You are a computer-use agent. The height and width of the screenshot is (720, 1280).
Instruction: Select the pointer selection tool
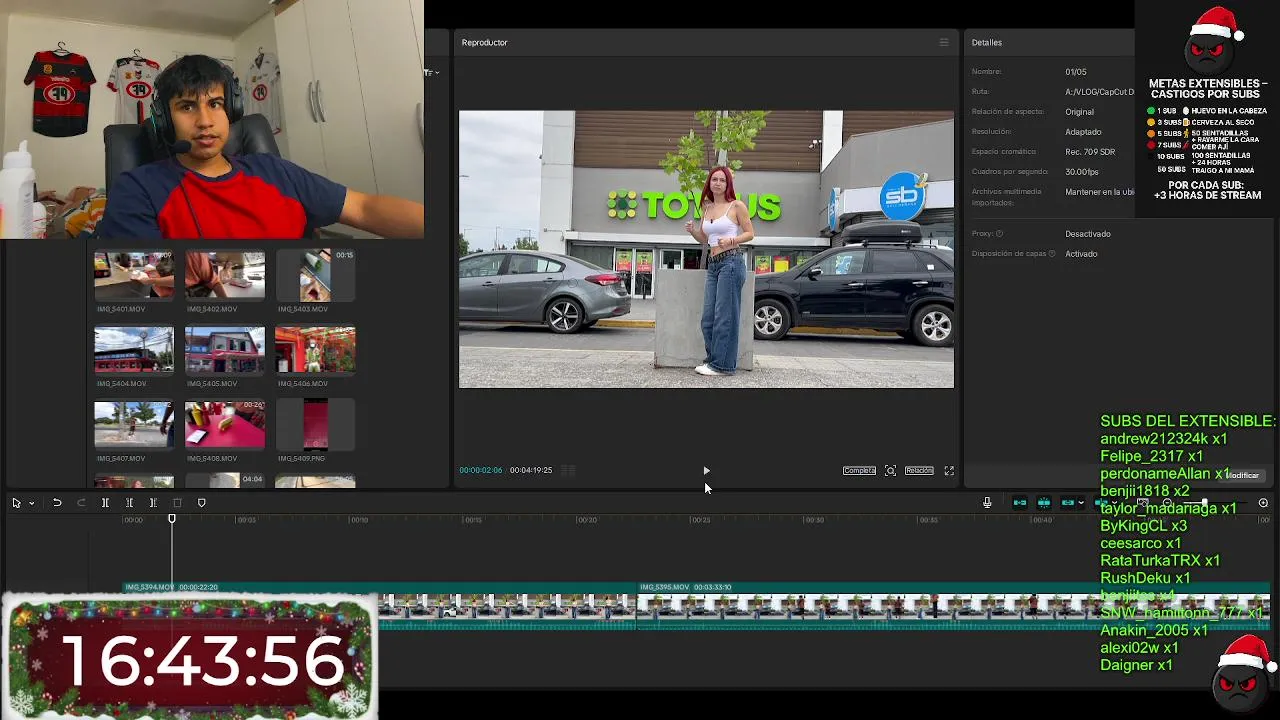pos(16,503)
